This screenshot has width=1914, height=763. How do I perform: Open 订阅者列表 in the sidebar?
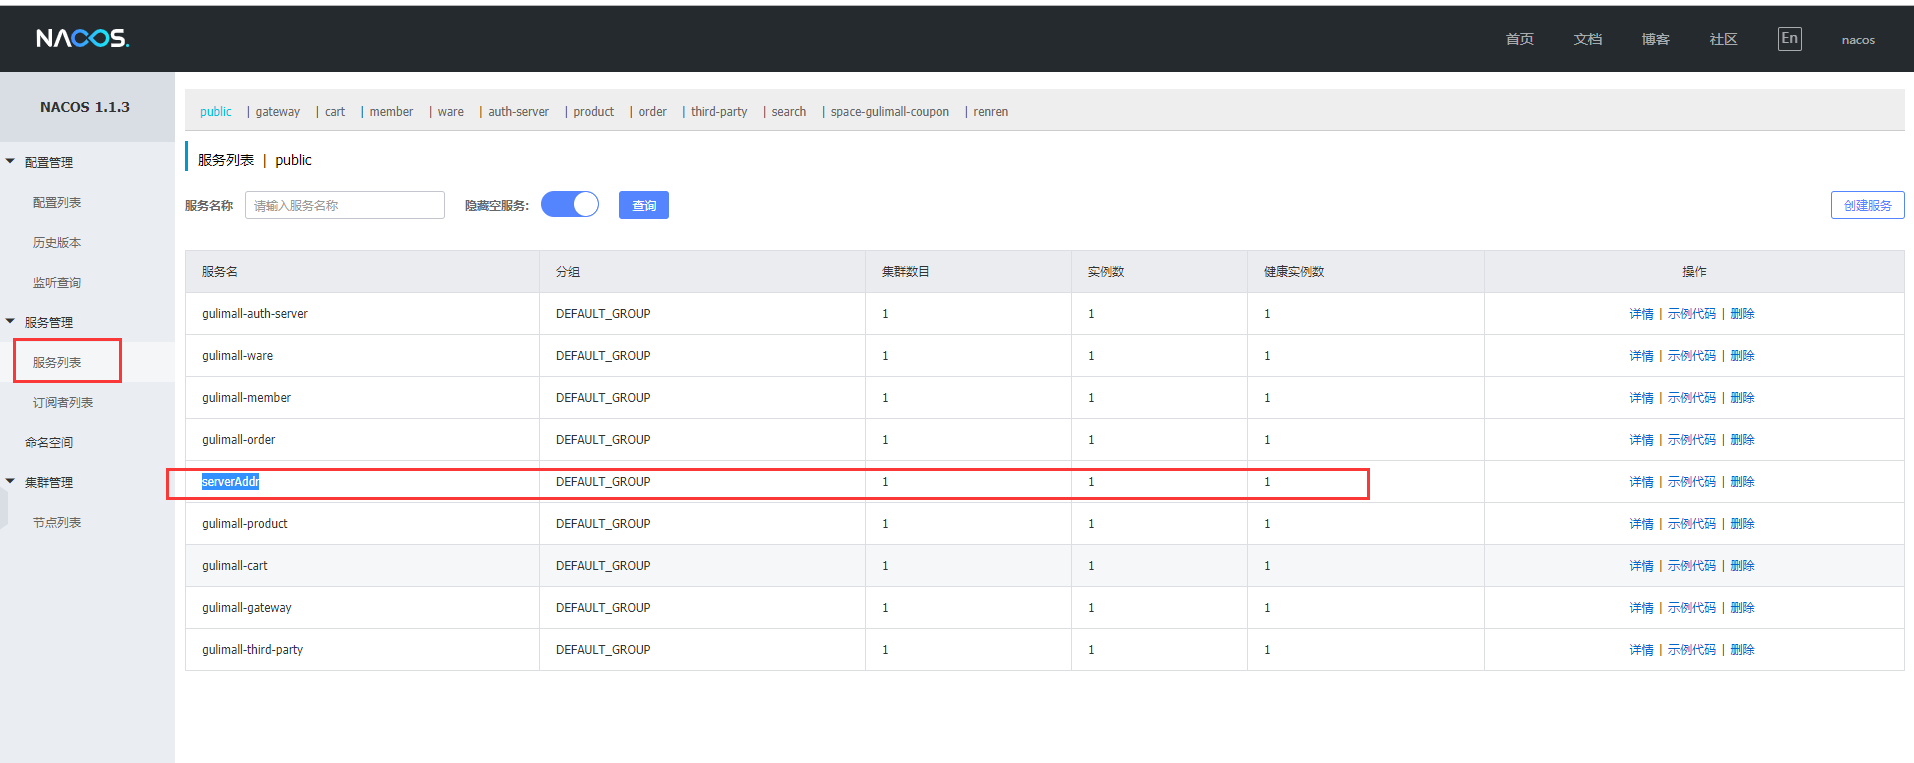(x=63, y=403)
